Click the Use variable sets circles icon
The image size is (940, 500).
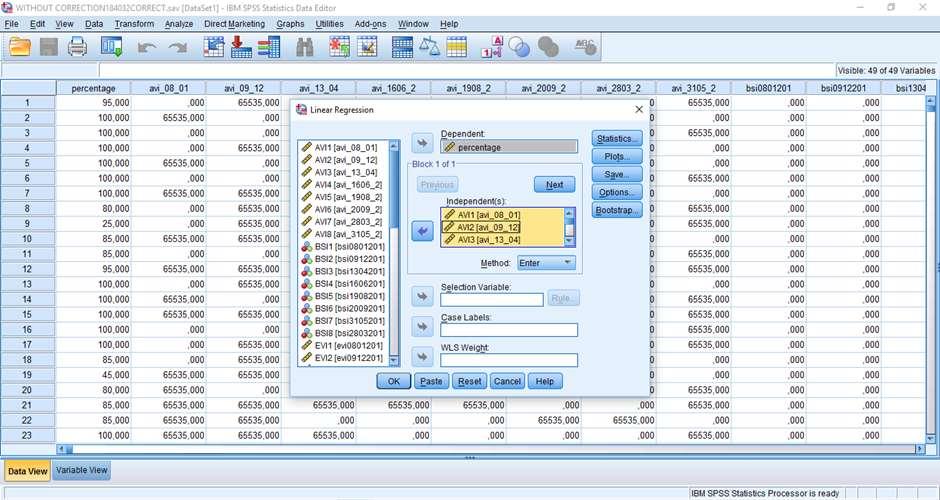coord(519,47)
